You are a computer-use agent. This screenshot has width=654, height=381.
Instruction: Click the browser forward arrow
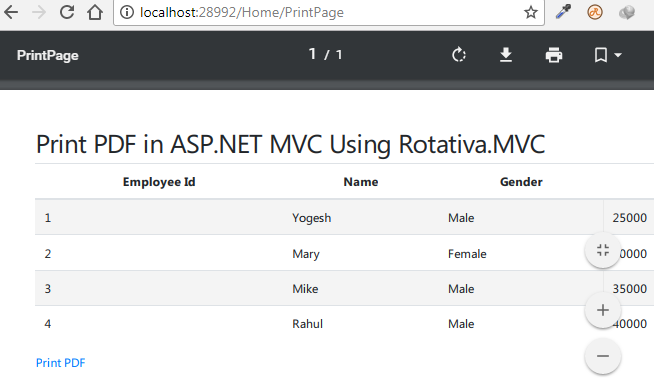39,12
